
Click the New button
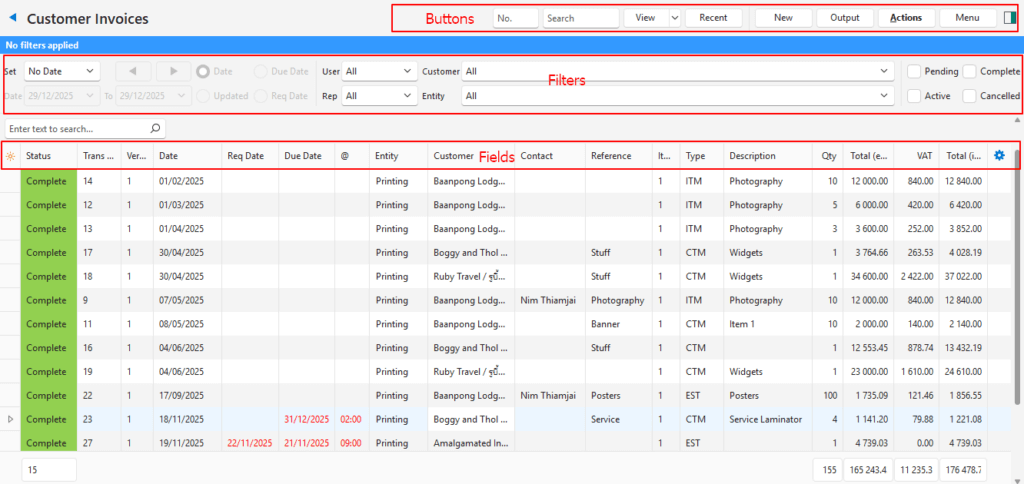(x=783, y=18)
